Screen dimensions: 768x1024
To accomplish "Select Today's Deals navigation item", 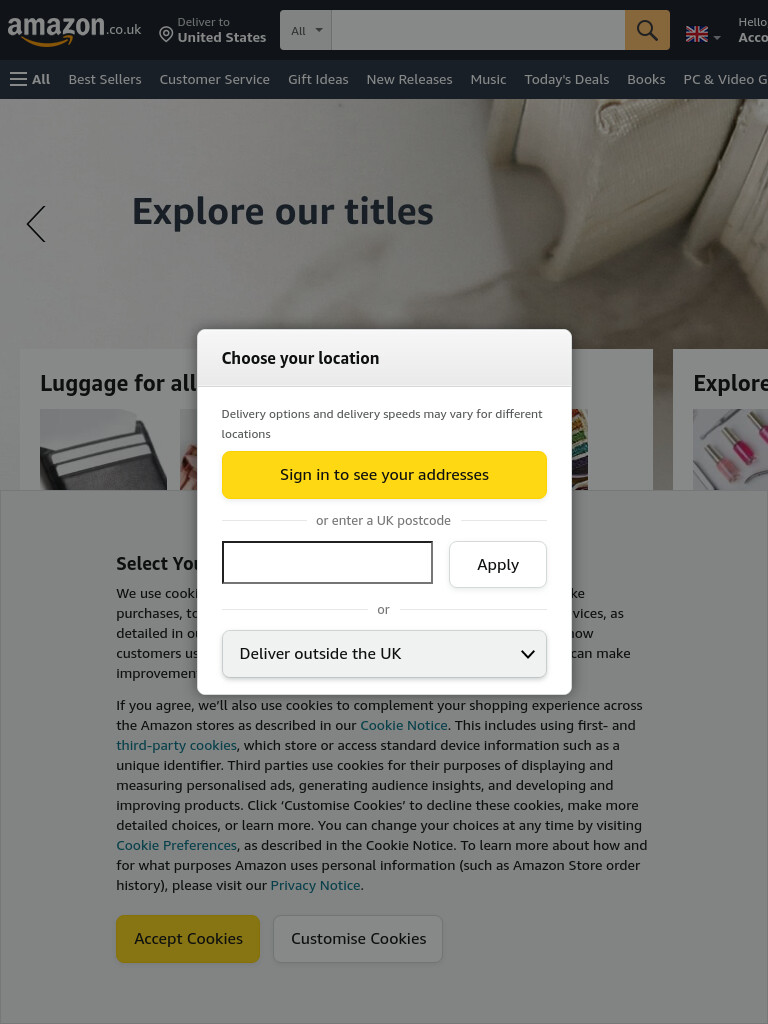I will coord(567,80).
